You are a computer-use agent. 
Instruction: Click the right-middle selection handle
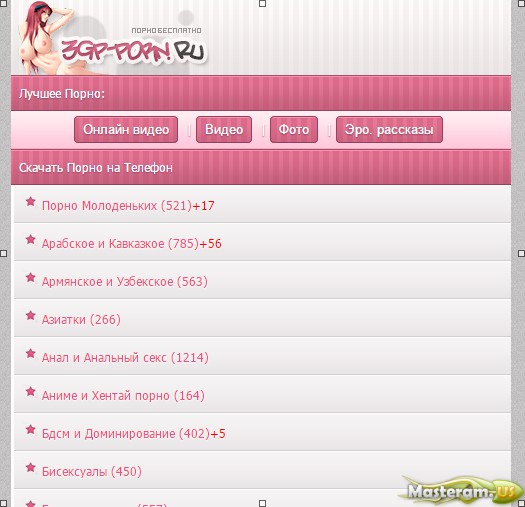coord(521,254)
